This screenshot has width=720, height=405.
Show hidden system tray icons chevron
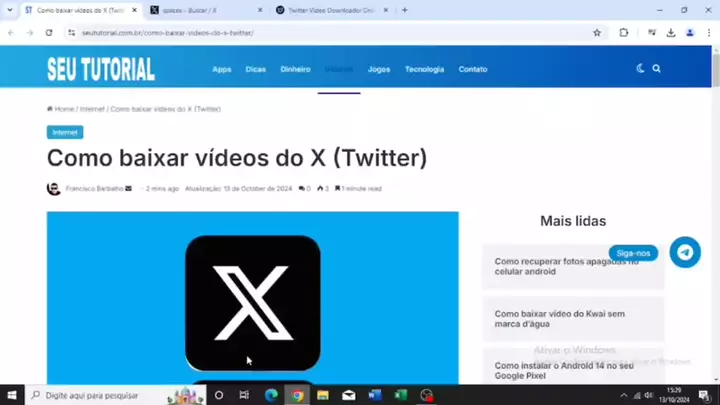(x=624, y=395)
